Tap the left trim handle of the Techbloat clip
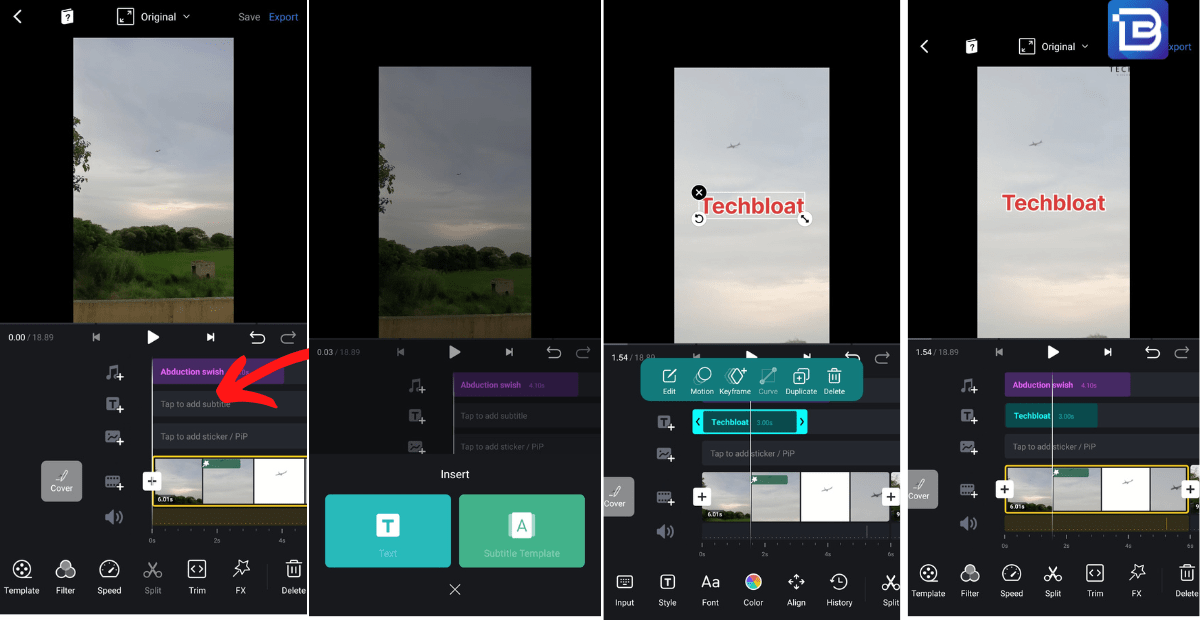This screenshot has height=620, width=1200. tap(698, 423)
